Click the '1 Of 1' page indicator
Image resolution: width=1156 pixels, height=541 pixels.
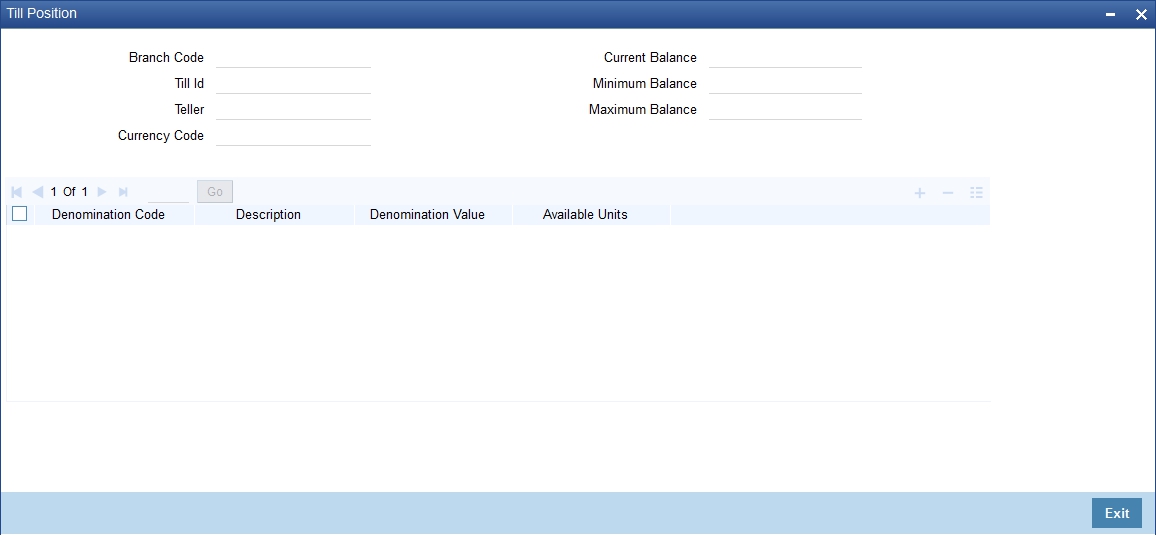tap(69, 192)
